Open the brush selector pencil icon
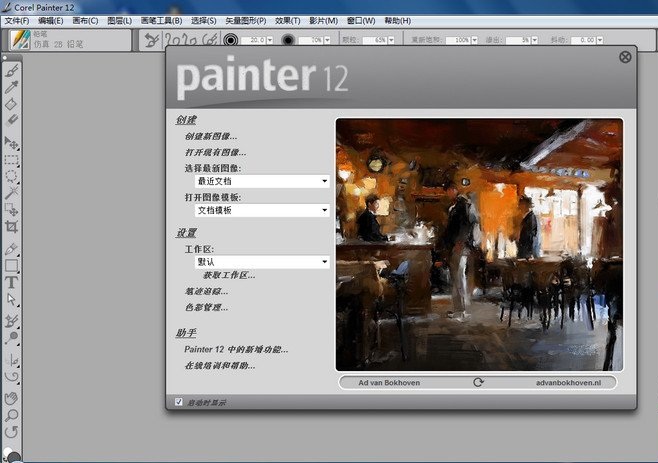658x463 pixels. pyautogui.click(x=20, y=40)
